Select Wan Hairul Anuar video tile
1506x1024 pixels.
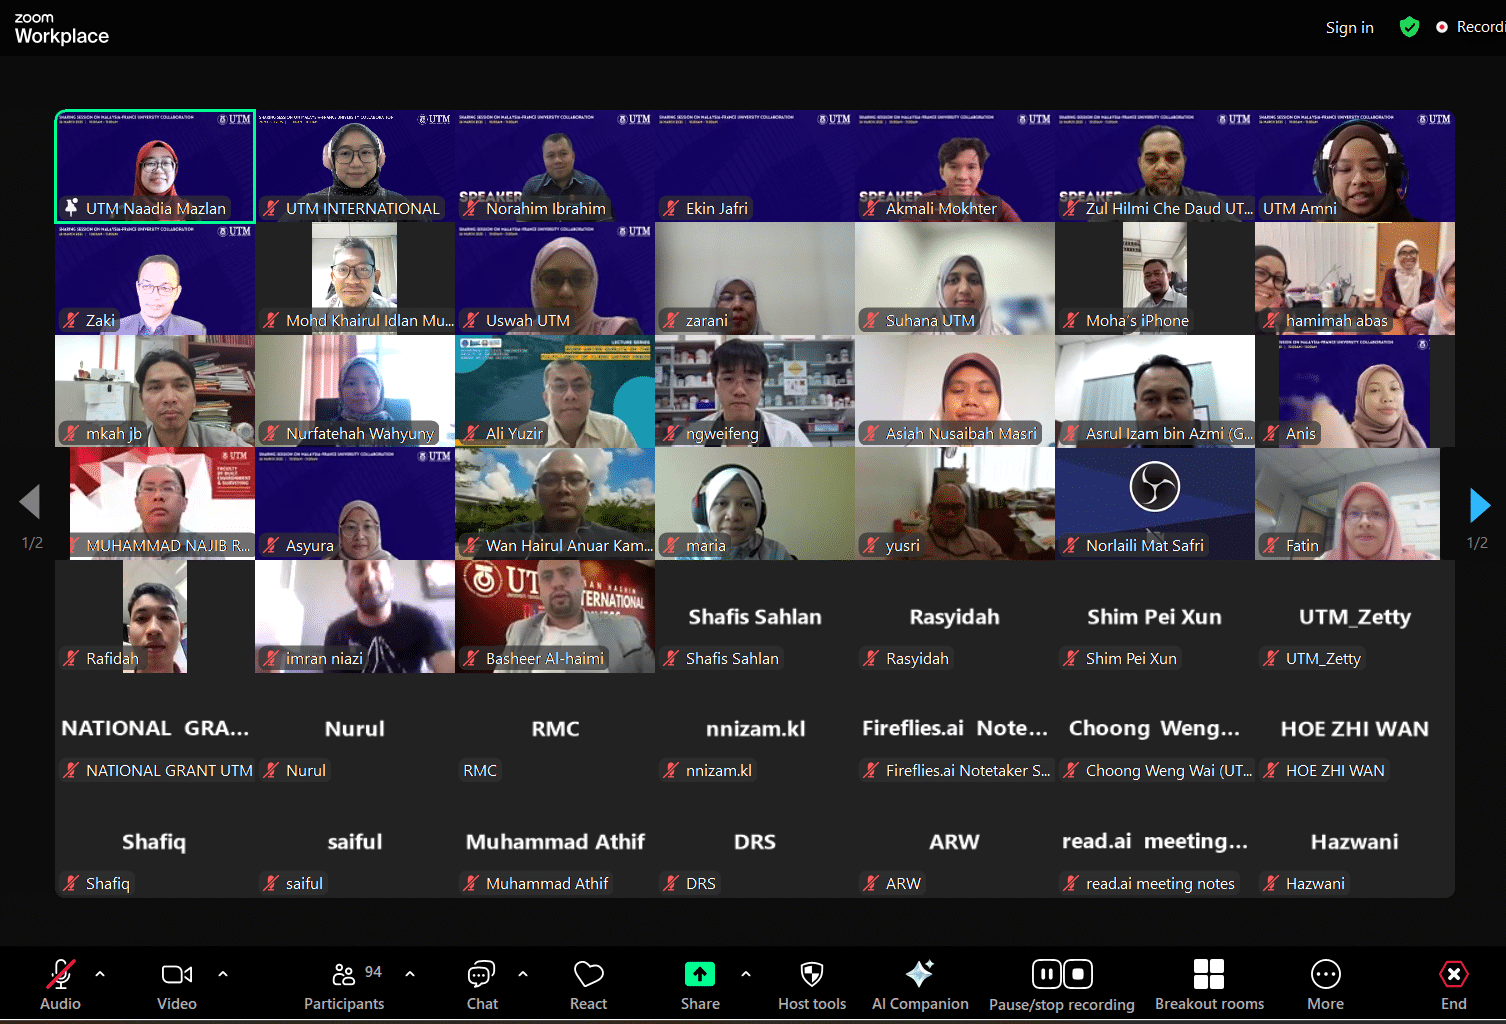[555, 504]
